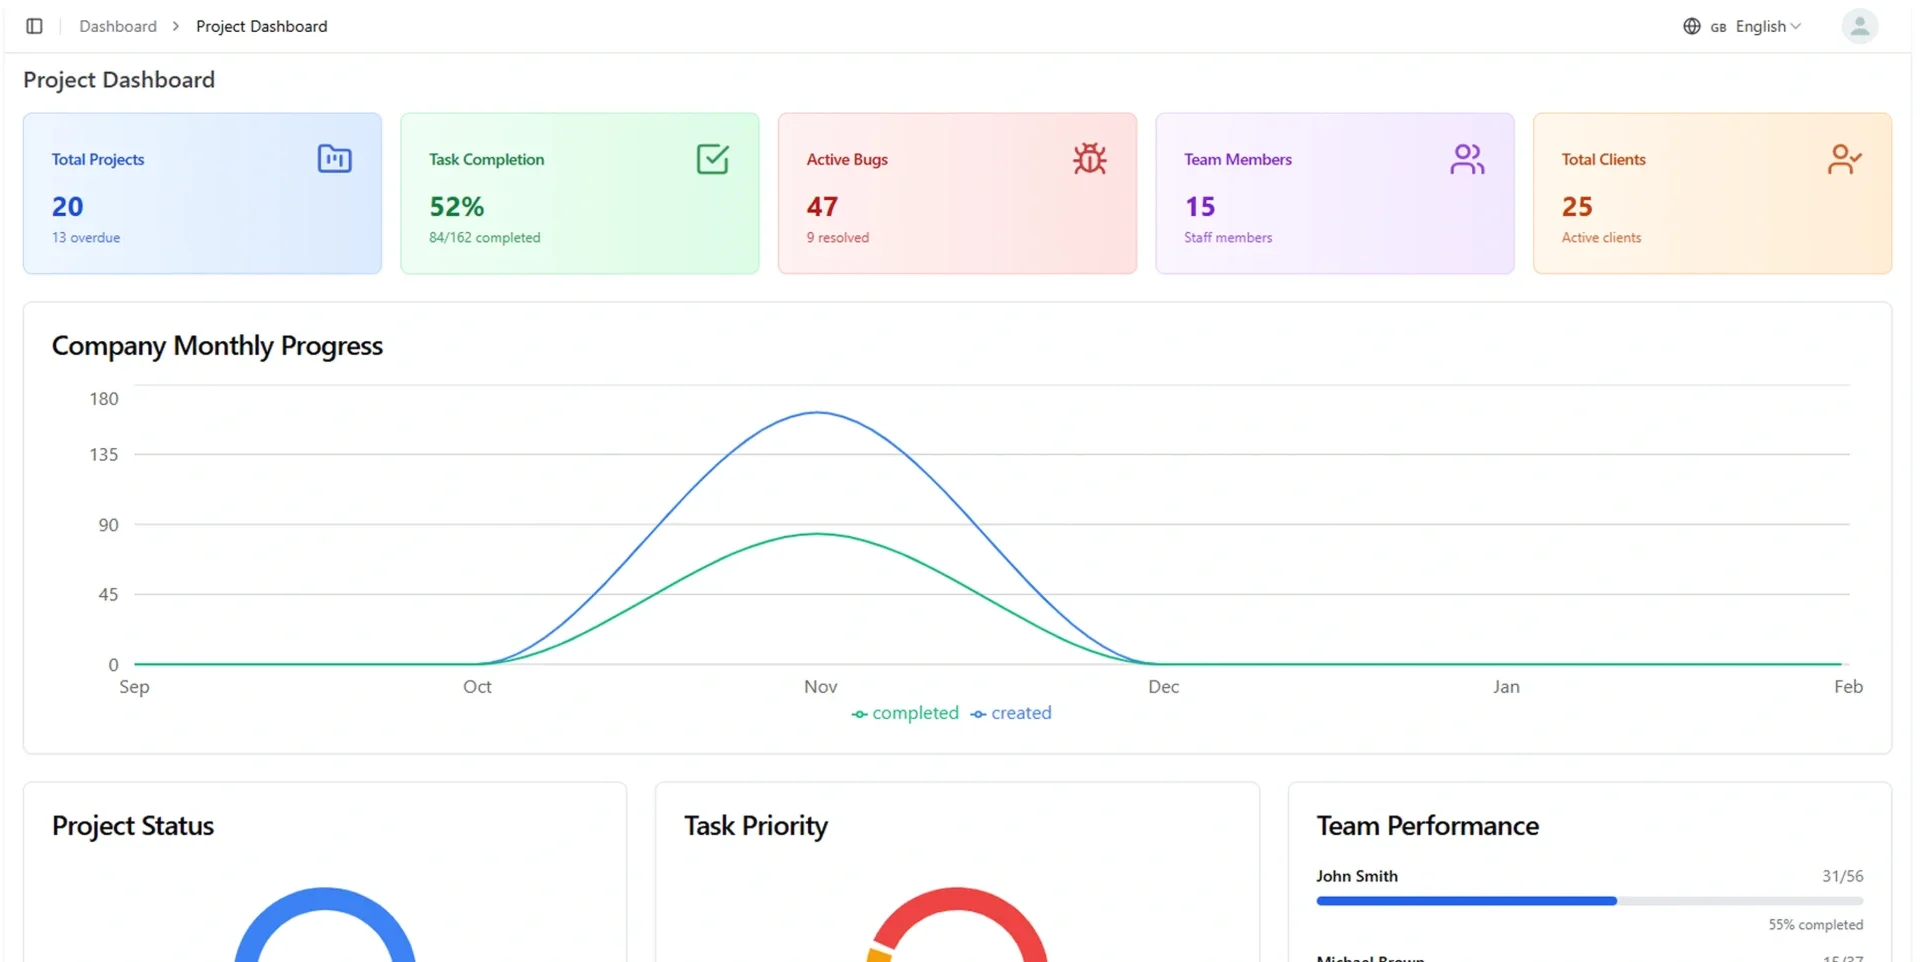Go to Dashboard breadcrumb link
1920x962 pixels.
[x=118, y=26]
